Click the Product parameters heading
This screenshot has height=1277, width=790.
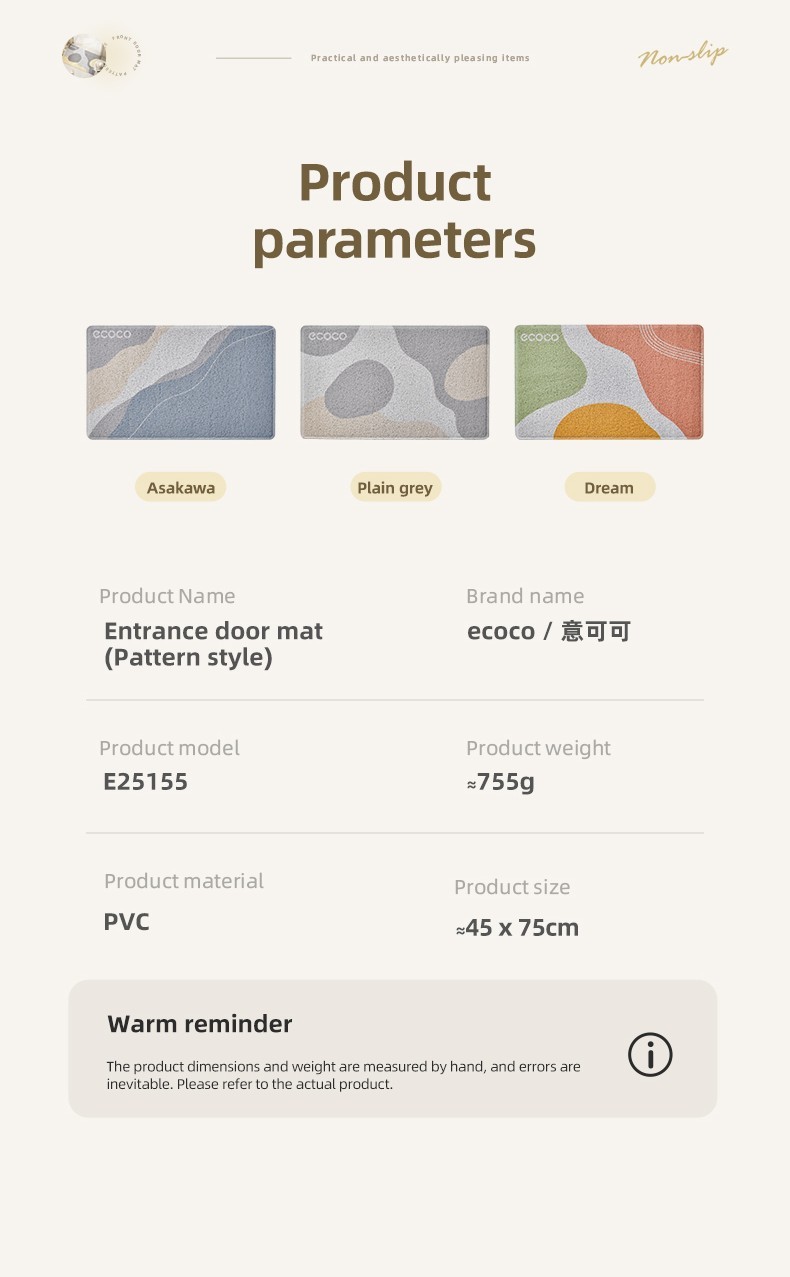pyautogui.click(x=394, y=212)
